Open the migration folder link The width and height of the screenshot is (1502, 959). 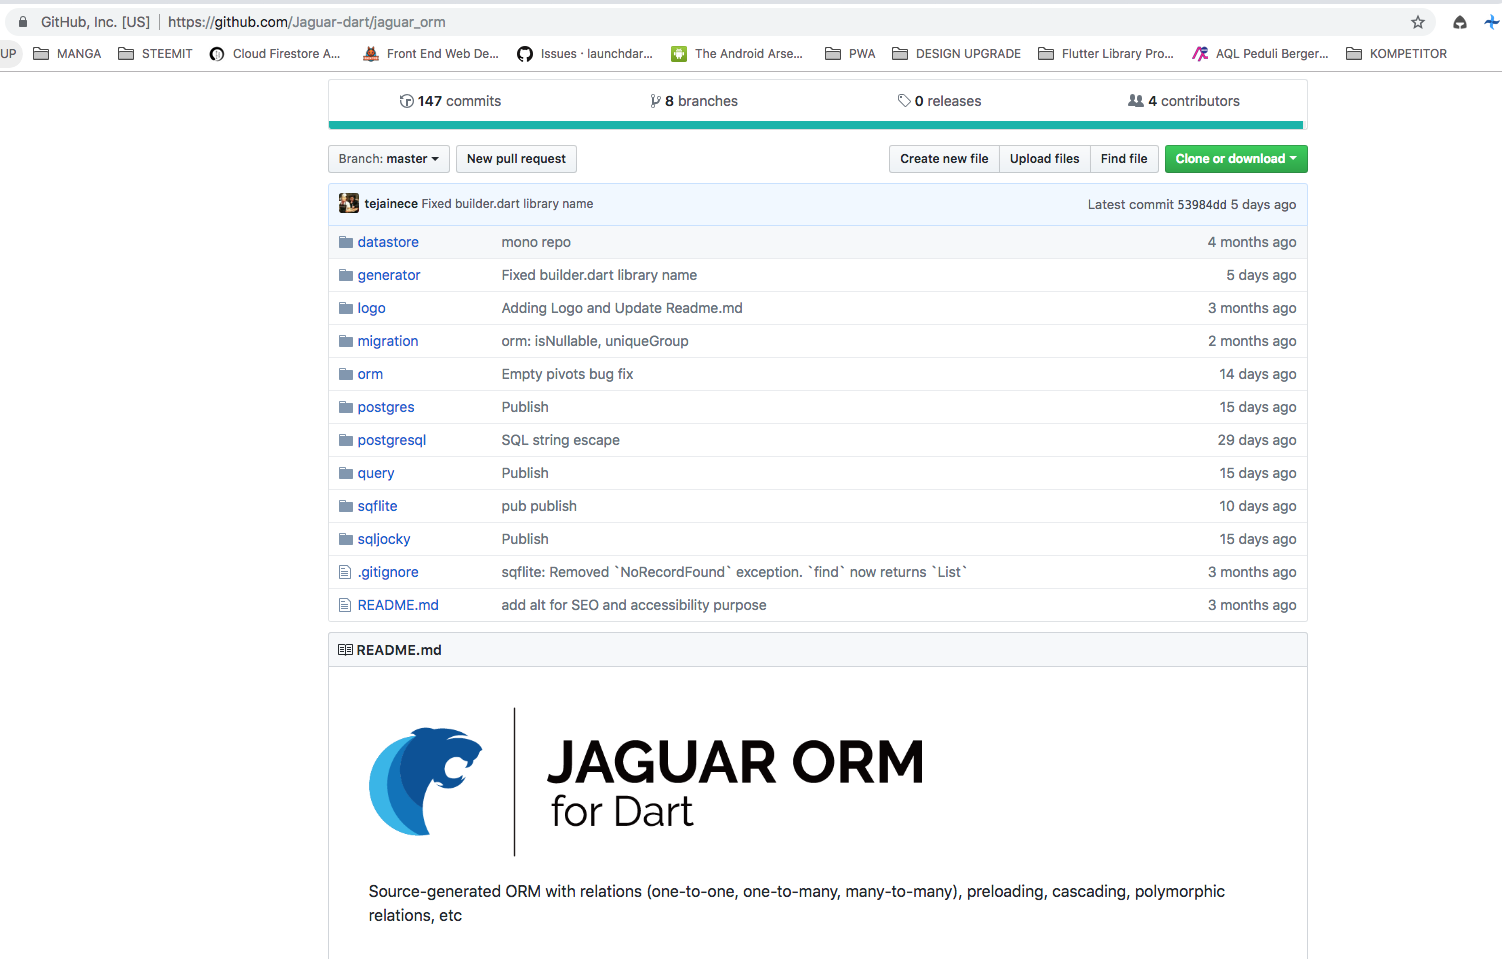point(388,341)
